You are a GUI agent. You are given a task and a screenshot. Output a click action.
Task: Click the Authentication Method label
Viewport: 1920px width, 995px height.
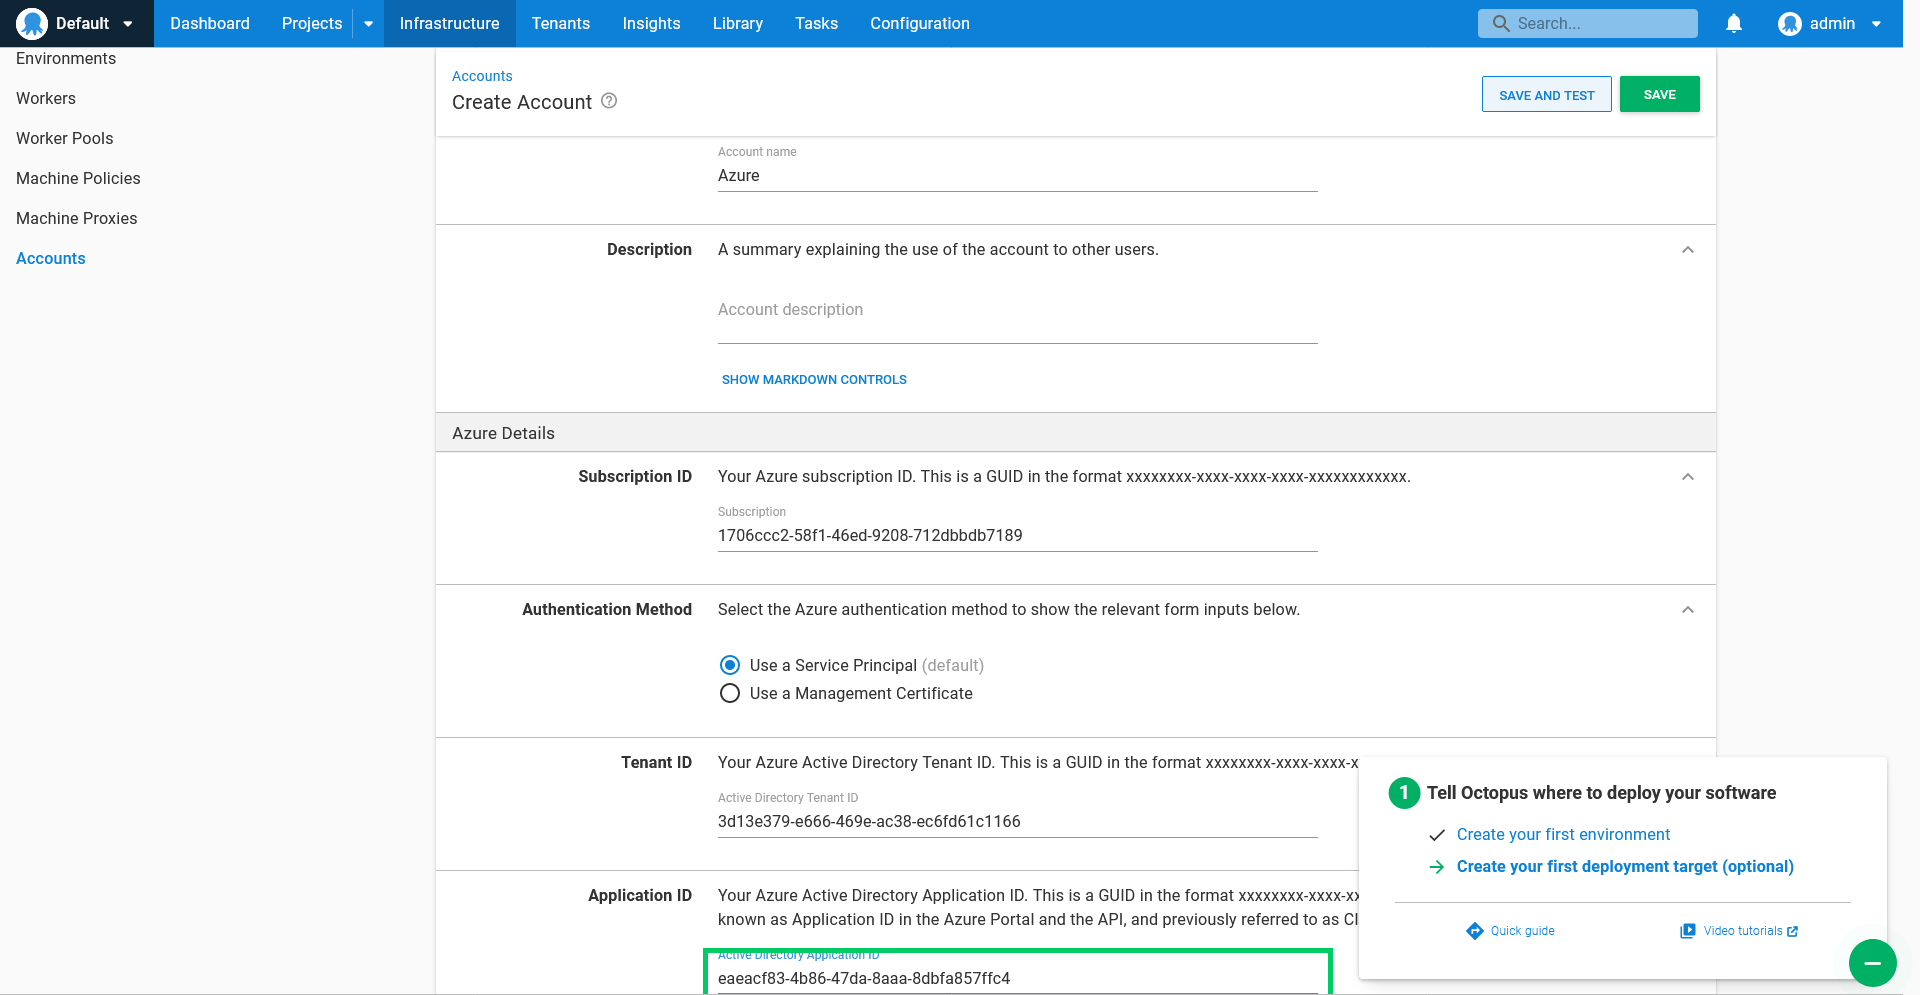pos(607,610)
